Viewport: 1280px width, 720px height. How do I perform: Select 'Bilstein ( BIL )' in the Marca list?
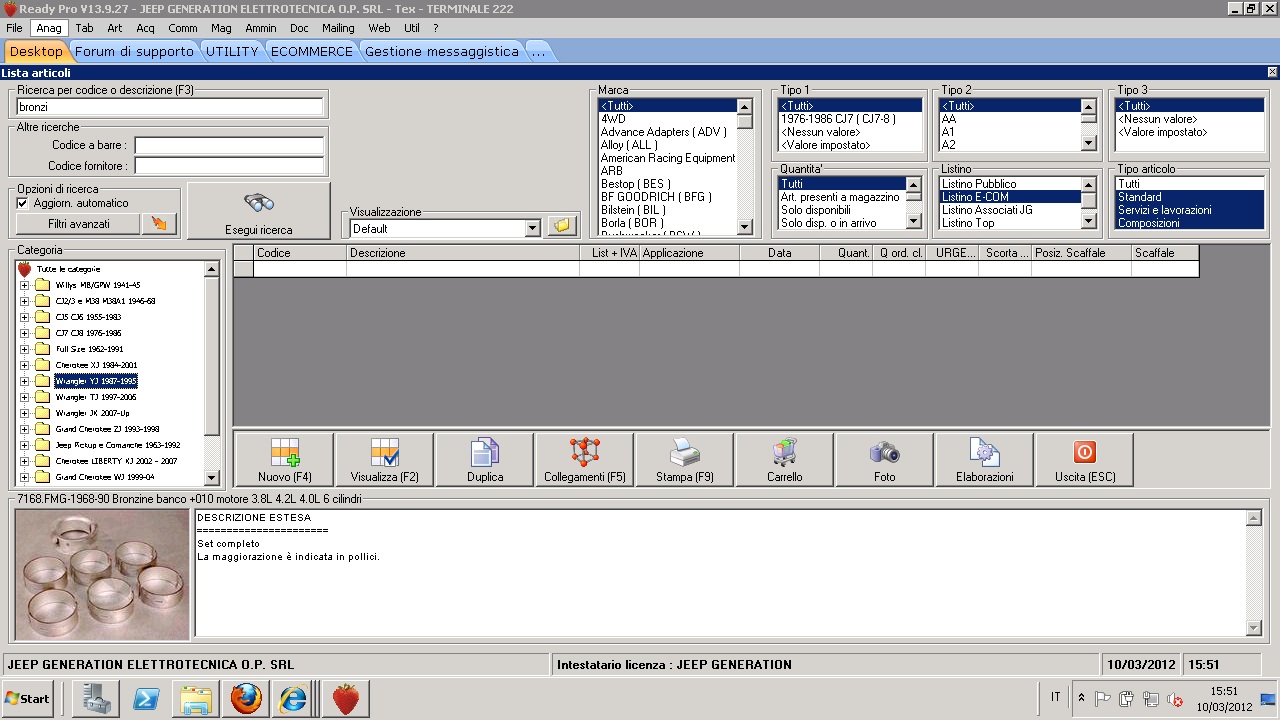[667, 210]
